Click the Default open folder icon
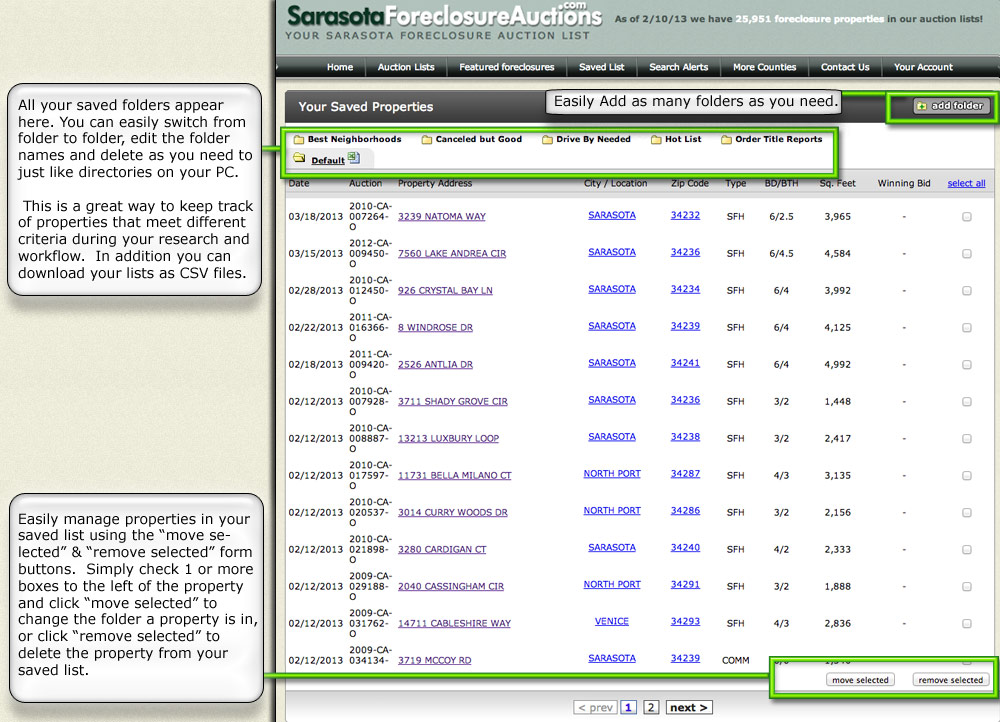The width and height of the screenshot is (1000, 722). click(299, 158)
